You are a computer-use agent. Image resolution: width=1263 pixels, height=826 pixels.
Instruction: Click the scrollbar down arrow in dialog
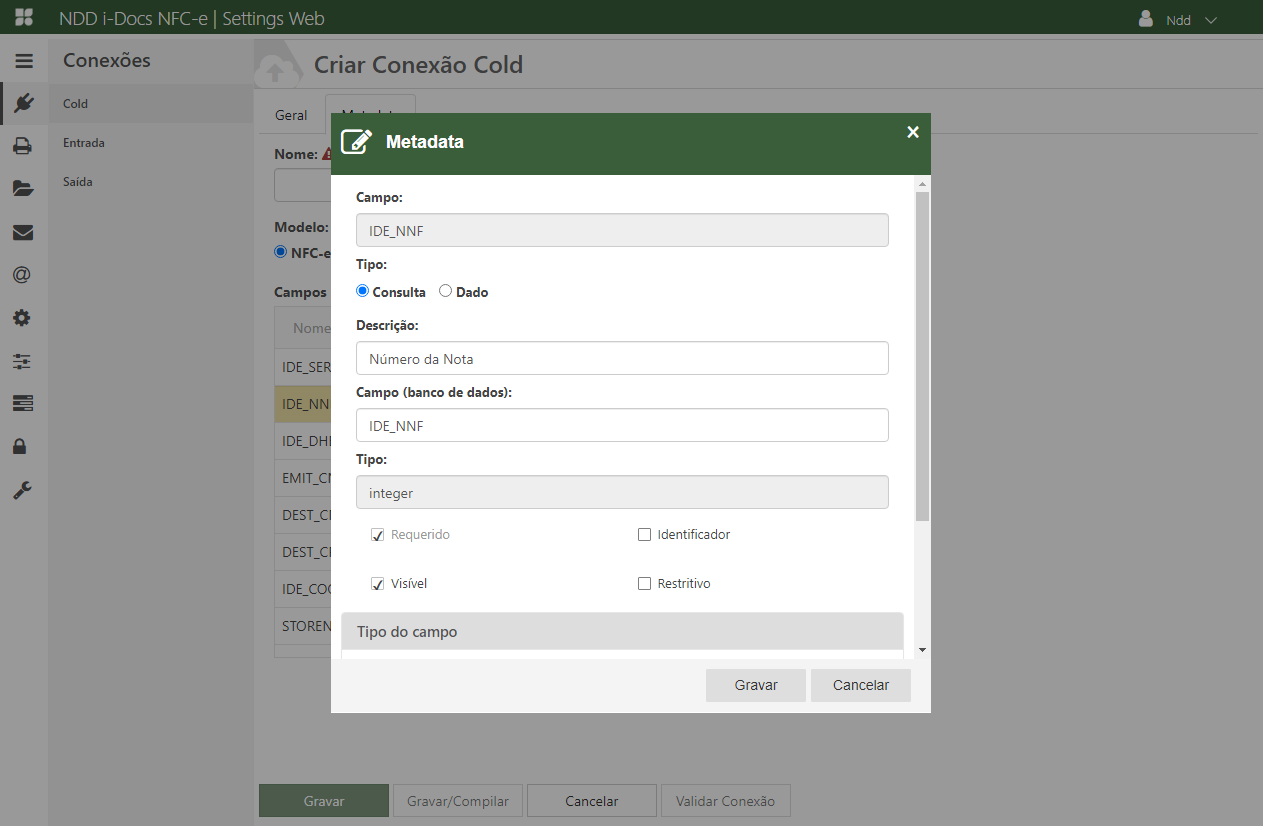922,650
